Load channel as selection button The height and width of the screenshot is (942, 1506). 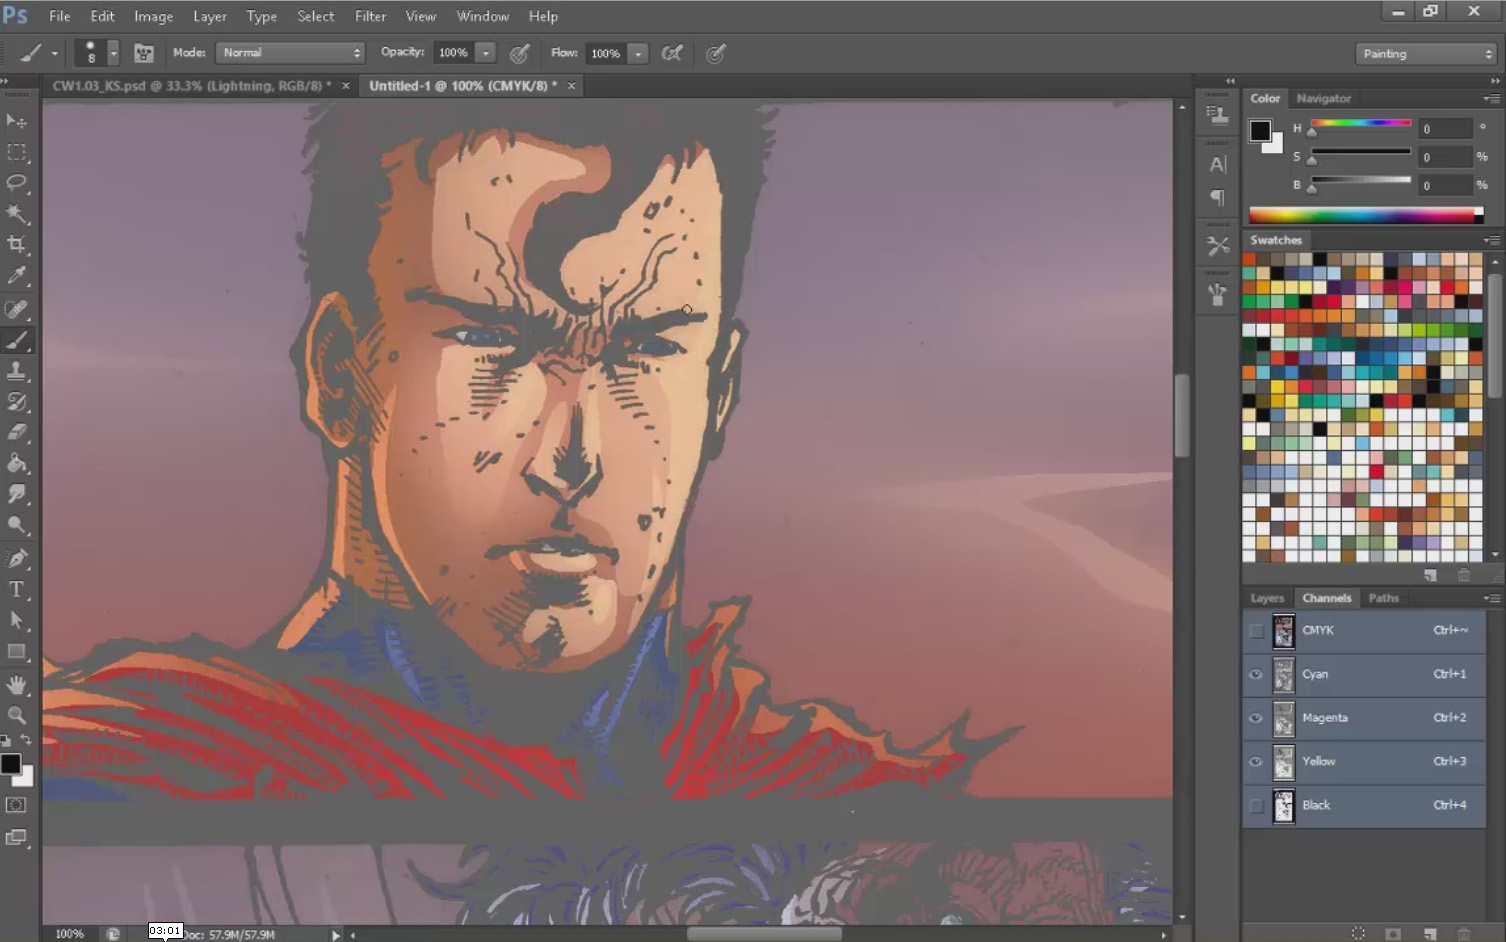(1358, 934)
